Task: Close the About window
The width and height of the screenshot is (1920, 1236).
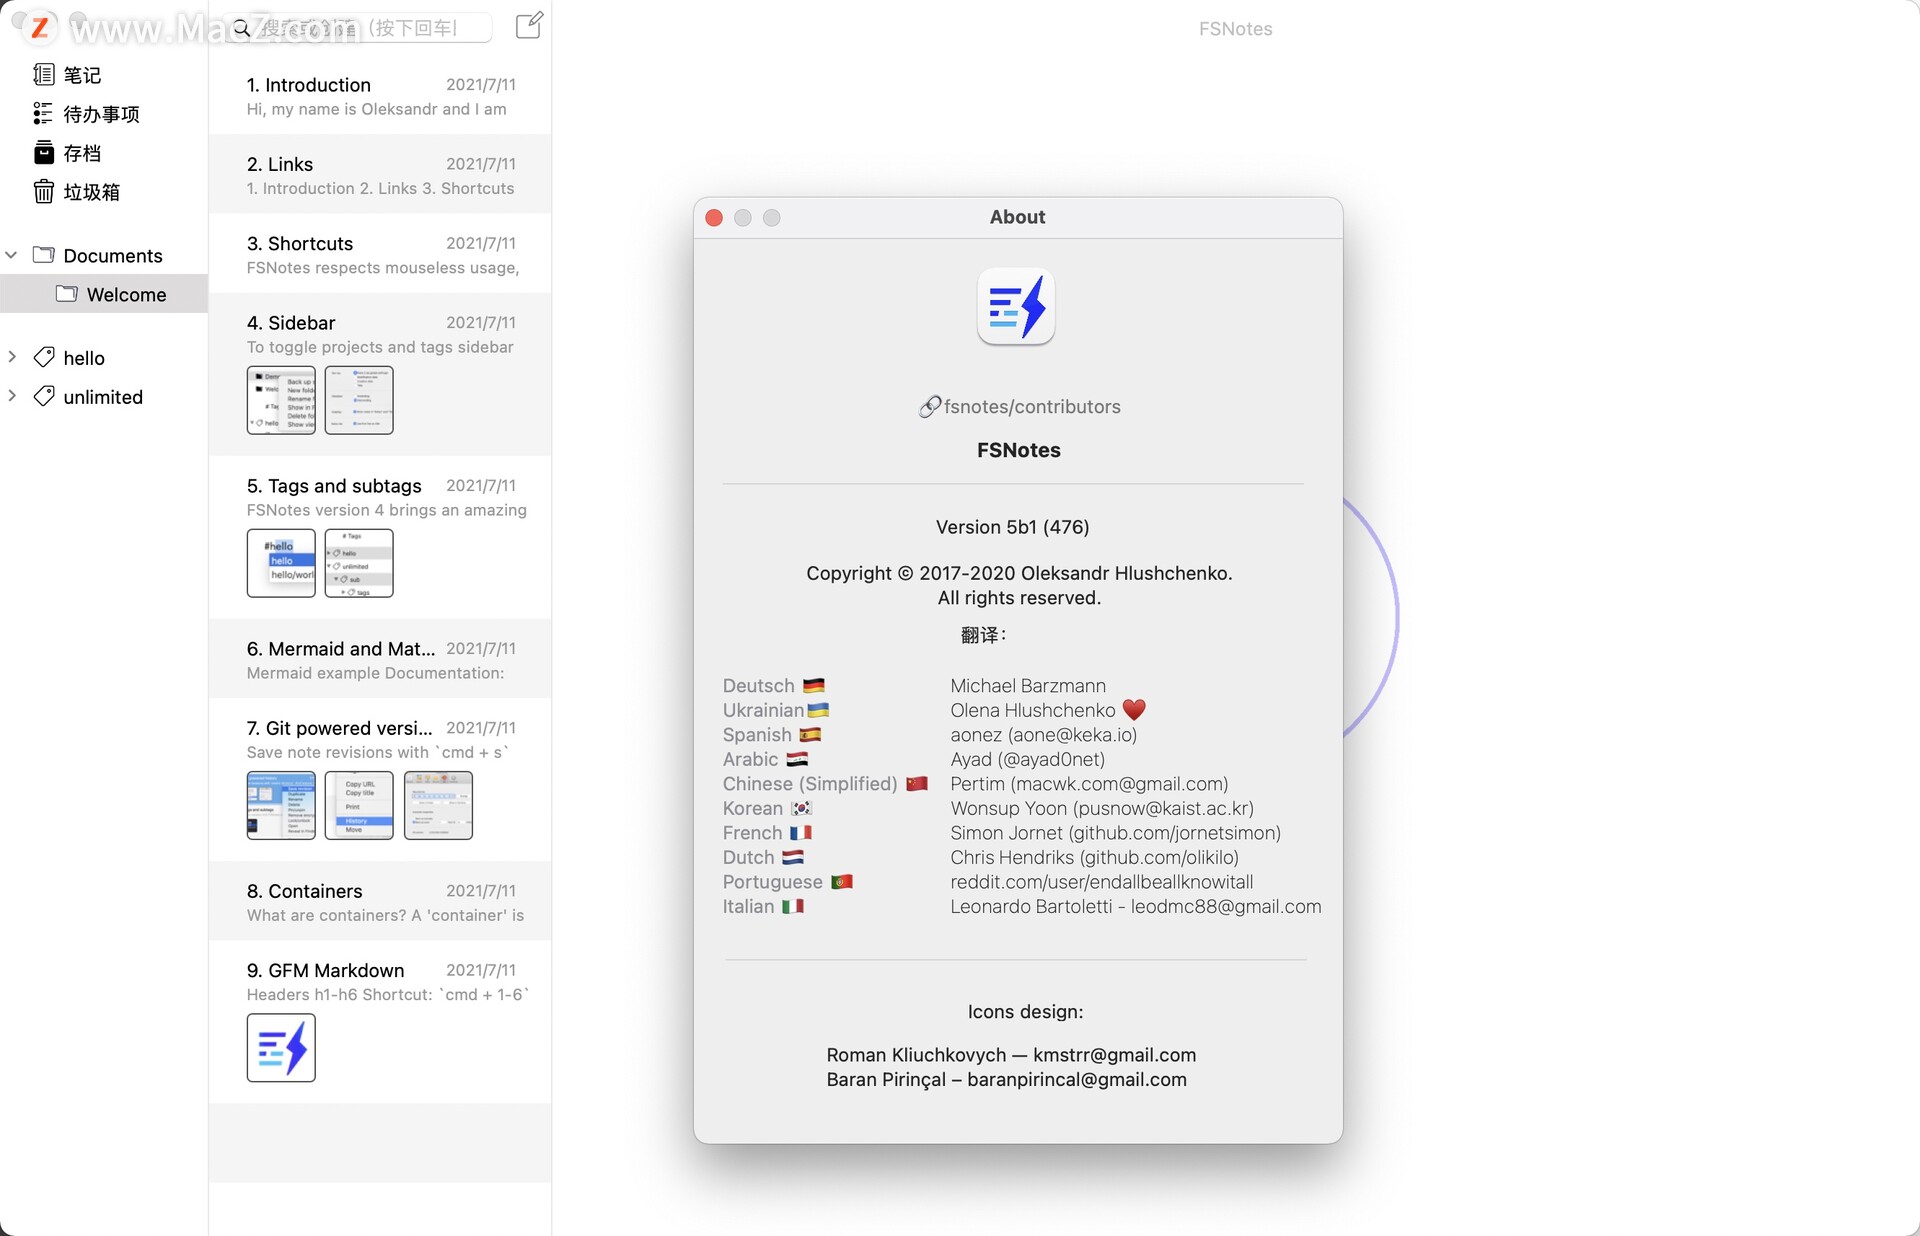Action: click(714, 218)
